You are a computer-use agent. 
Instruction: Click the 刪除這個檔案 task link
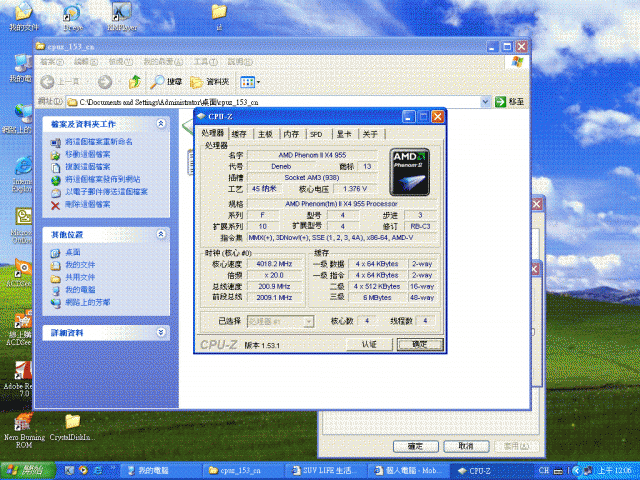88,204
